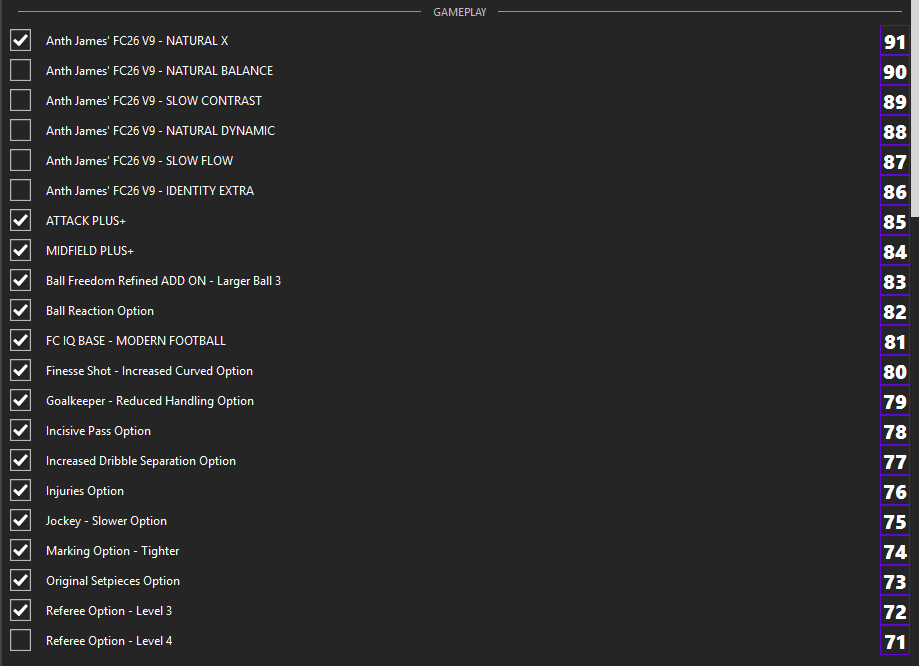Click priority number 79 field

(895, 402)
